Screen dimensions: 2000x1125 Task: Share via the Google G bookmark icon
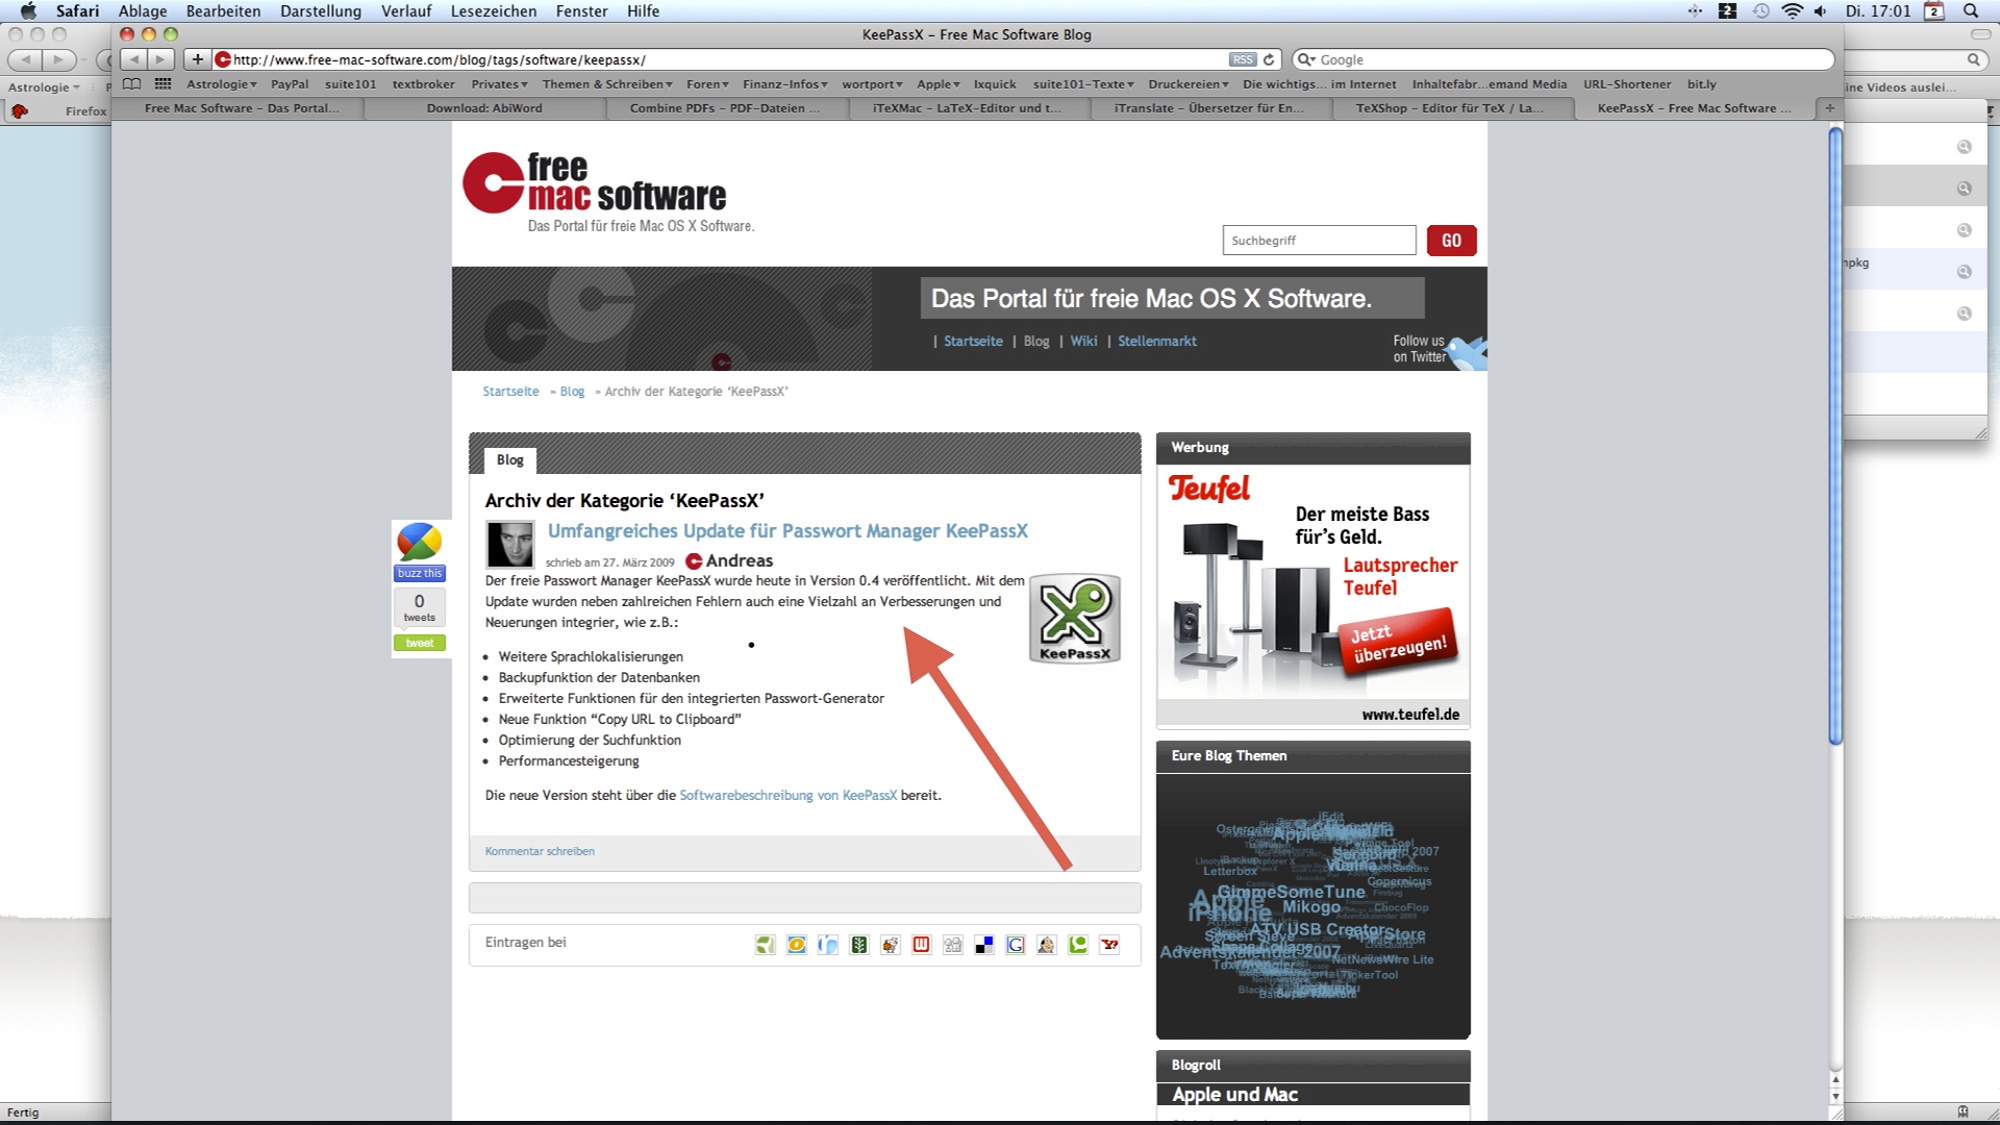(1015, 945)
